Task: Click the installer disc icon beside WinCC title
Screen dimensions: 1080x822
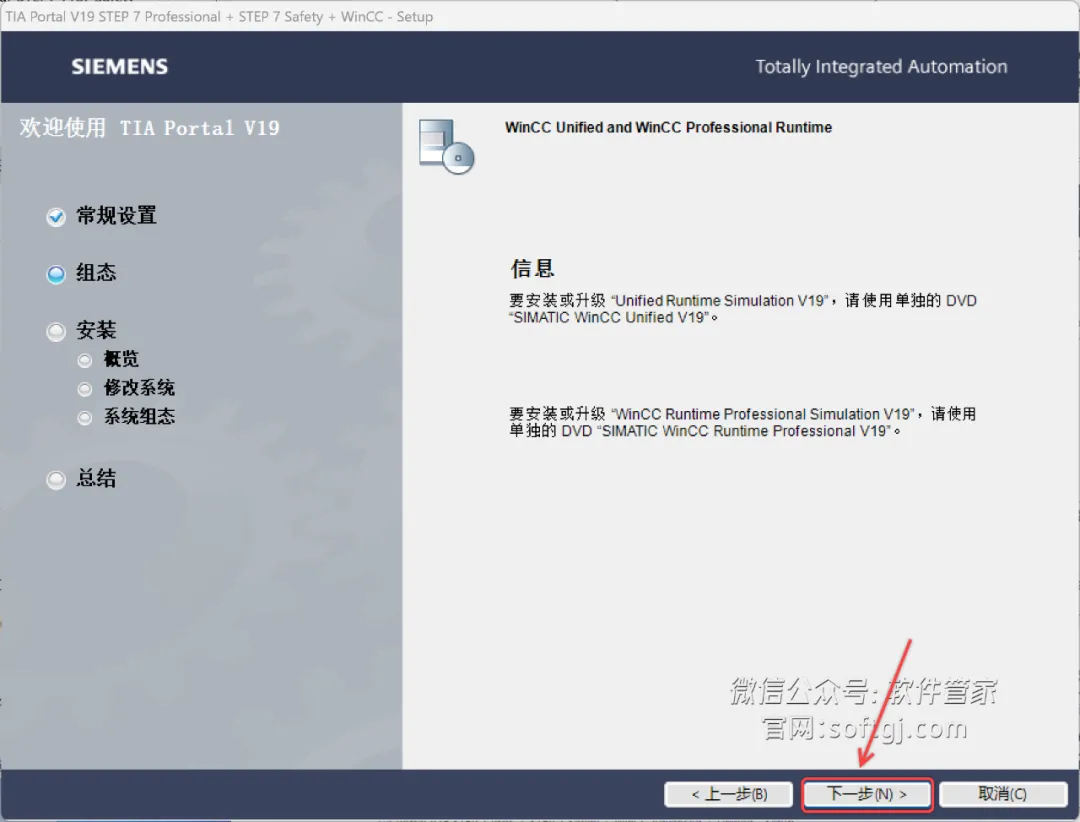Action: pos(446,146)
